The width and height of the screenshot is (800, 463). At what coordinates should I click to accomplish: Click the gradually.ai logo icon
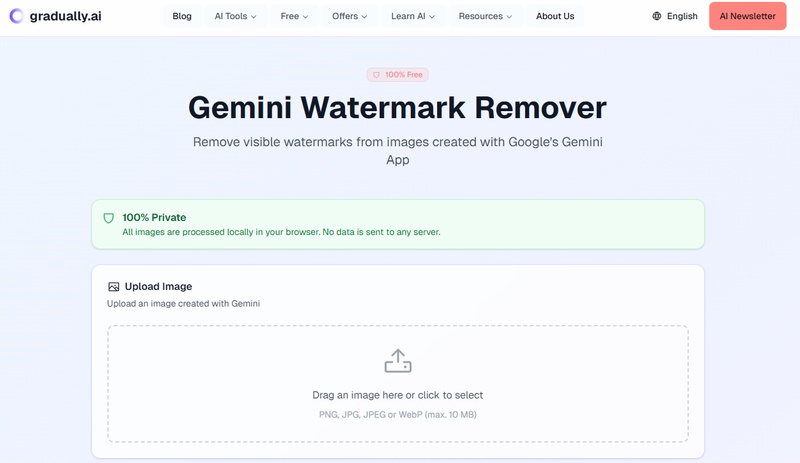click(x=16, y=16)
